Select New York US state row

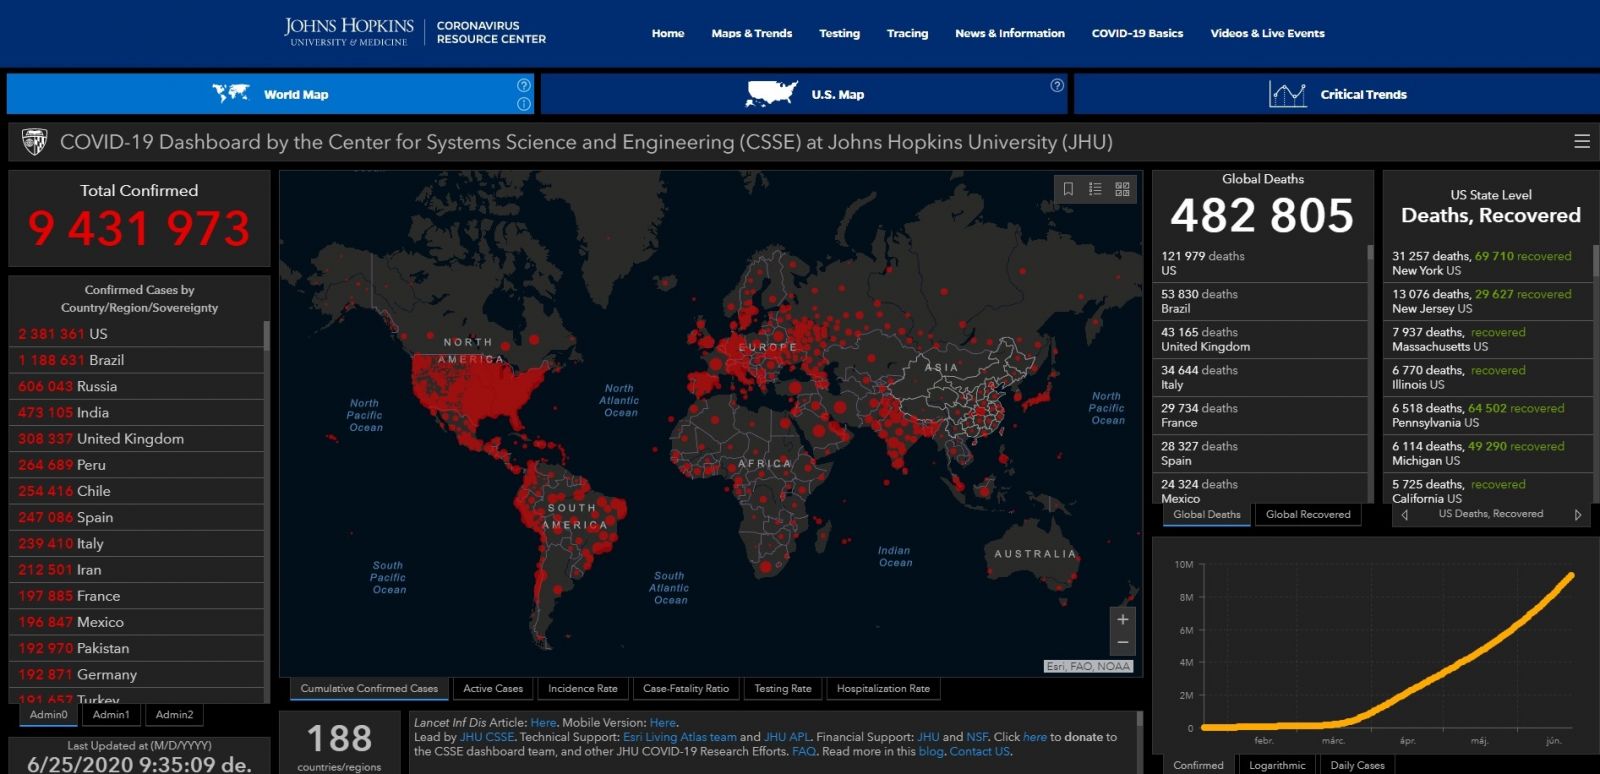[x=1490, y=263]
